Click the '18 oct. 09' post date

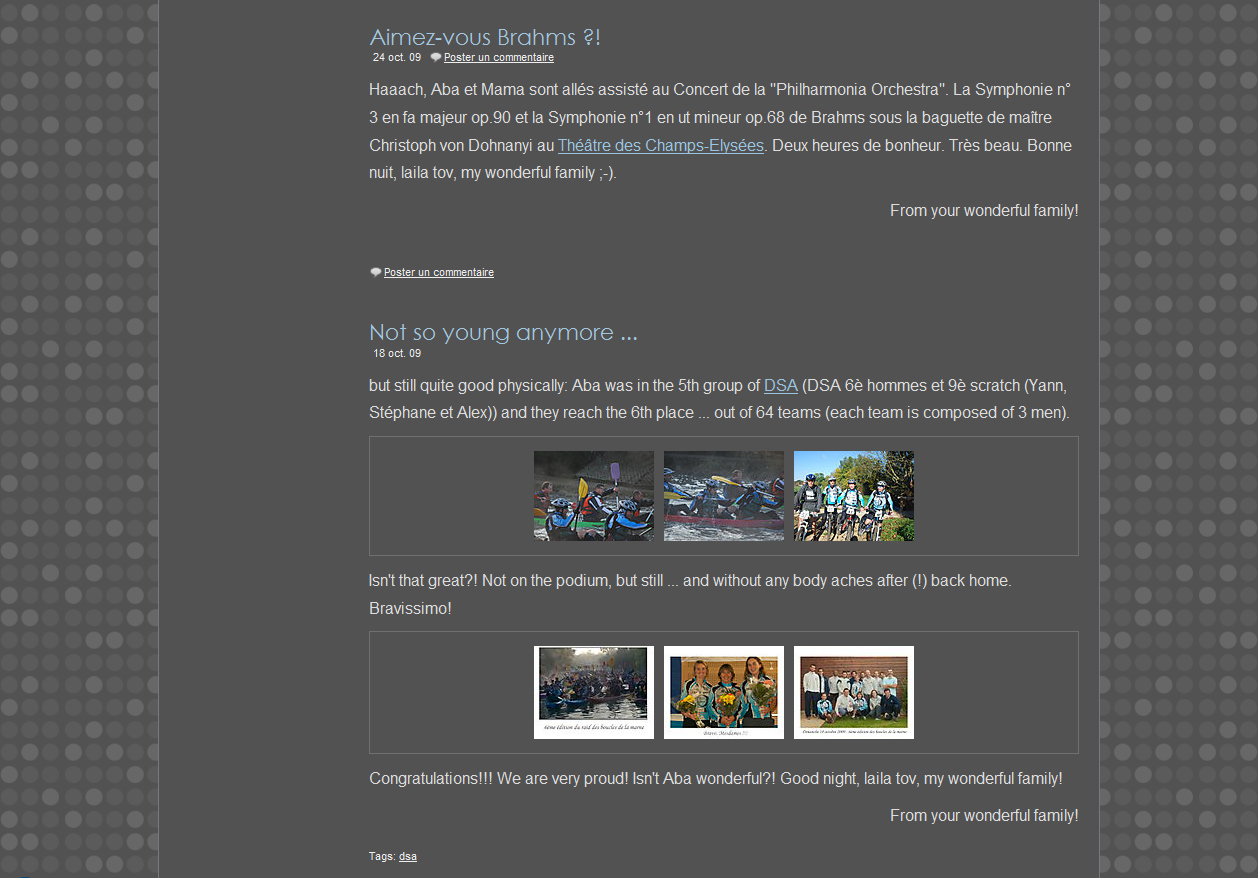tap(397, 354)
